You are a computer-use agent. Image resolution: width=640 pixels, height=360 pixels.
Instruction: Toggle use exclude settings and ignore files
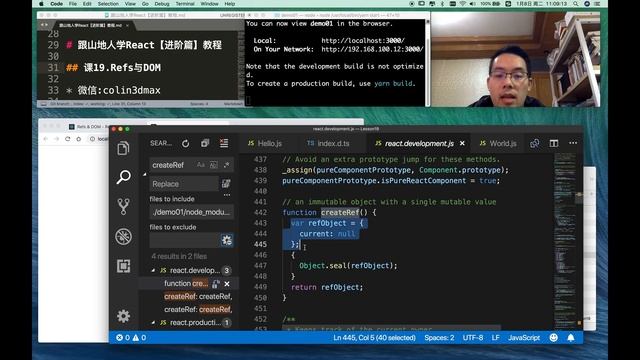coord(227,240)
